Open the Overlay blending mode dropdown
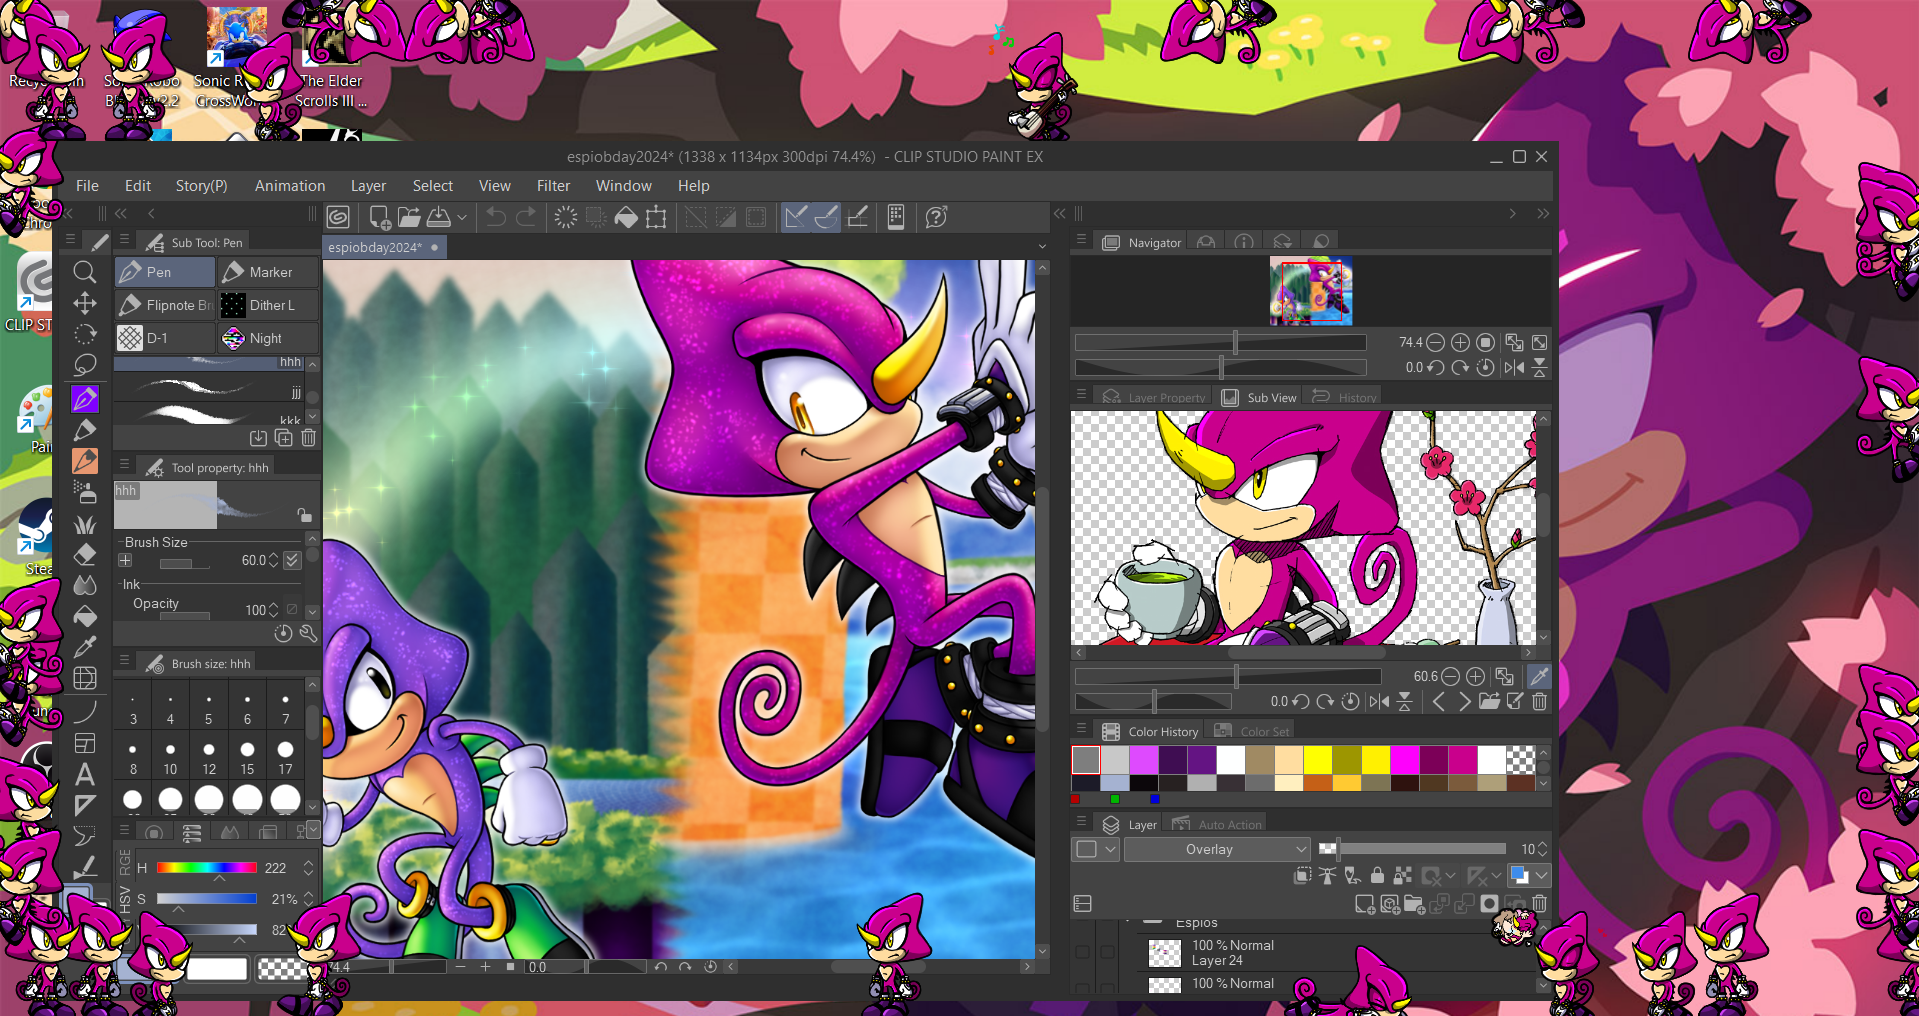This screenshot has width=1919, height=1016. coord(1217,849)
